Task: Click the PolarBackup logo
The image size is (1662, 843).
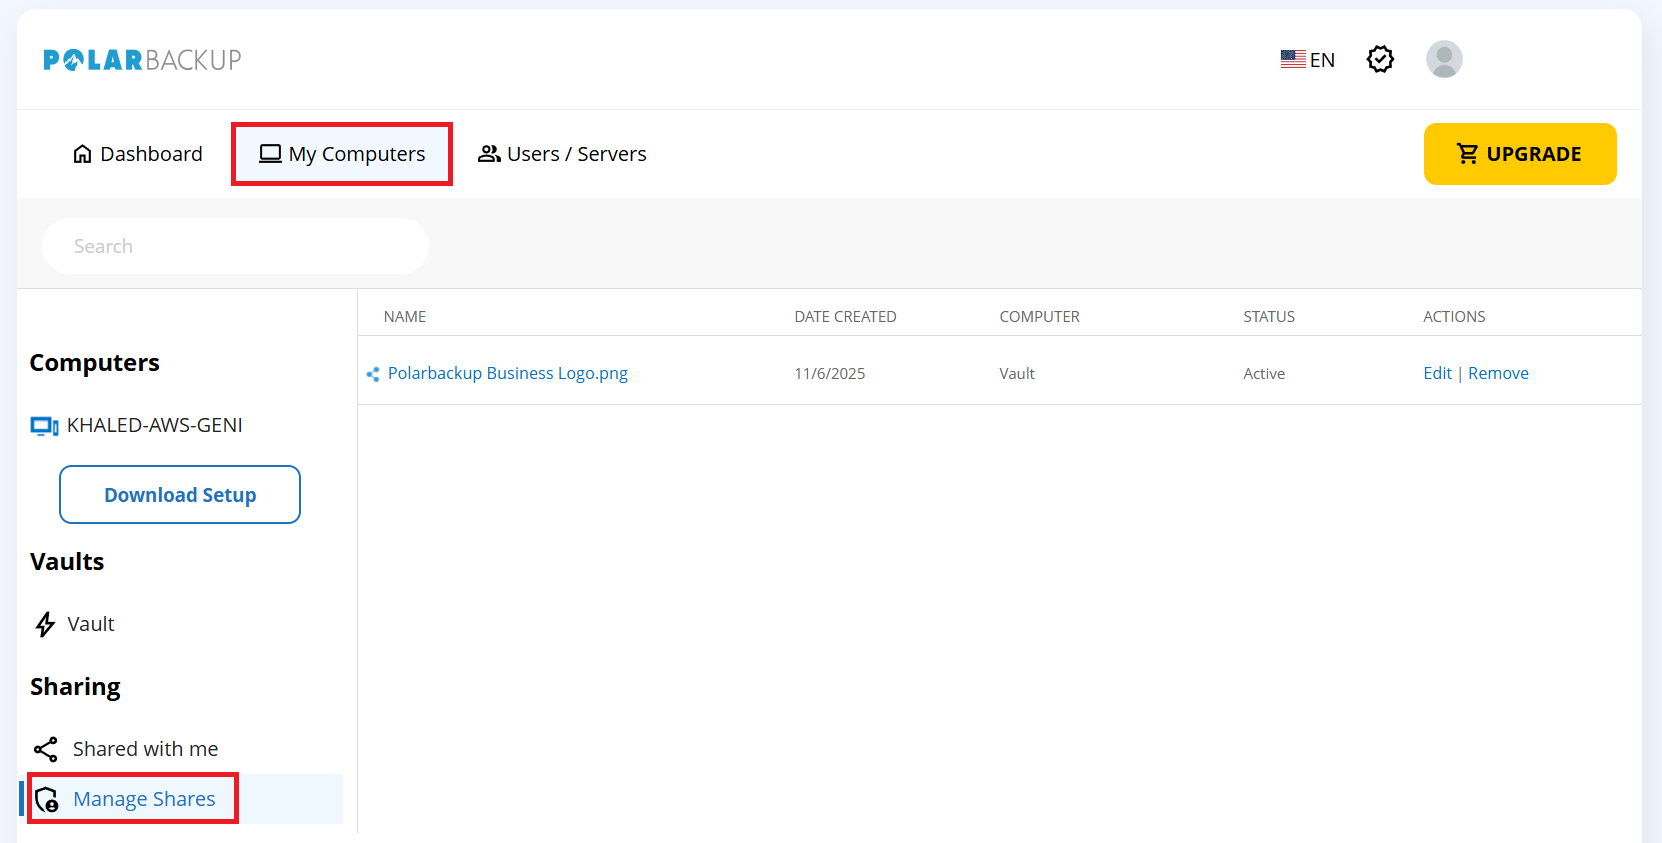Action: (142, 60)
